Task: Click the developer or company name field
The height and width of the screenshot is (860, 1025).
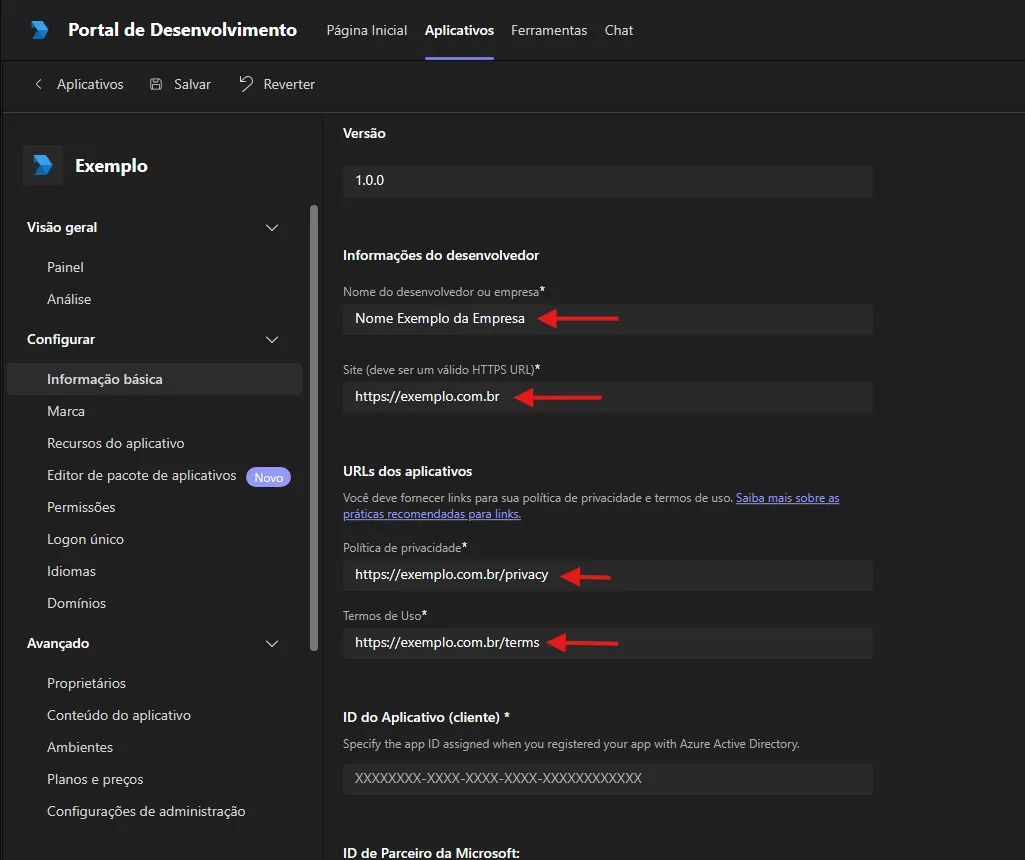Action: click(608, 320)
